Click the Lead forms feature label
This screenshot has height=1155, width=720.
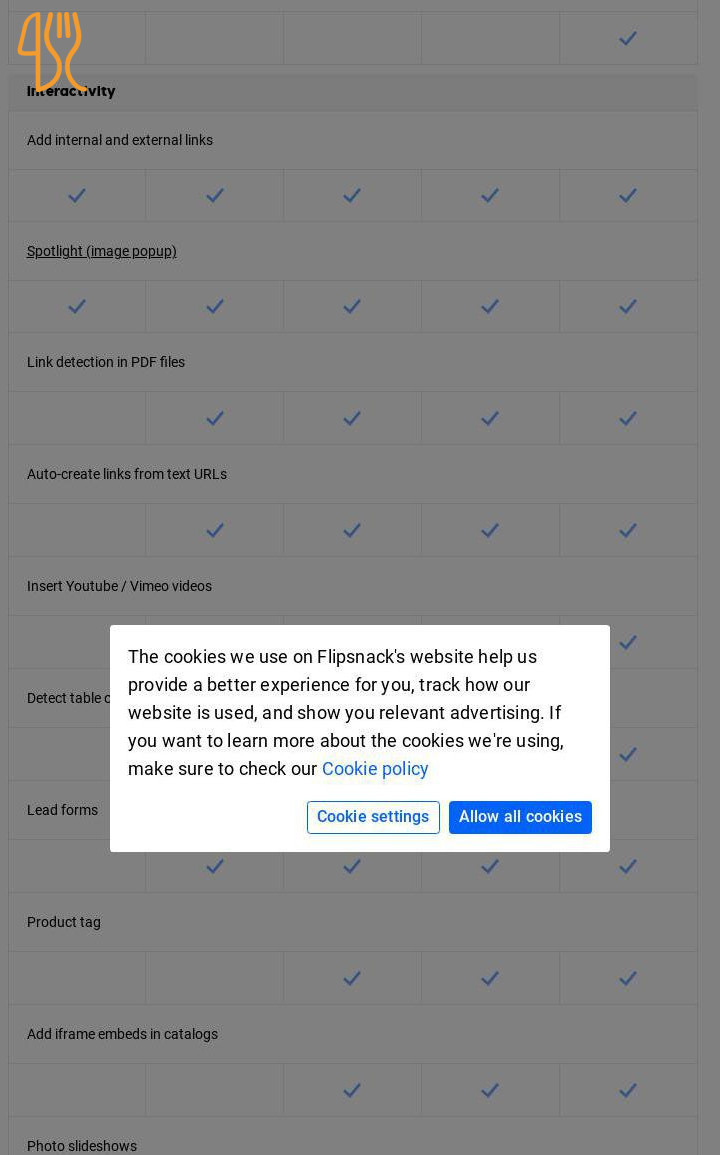click(x=62, y=810)
